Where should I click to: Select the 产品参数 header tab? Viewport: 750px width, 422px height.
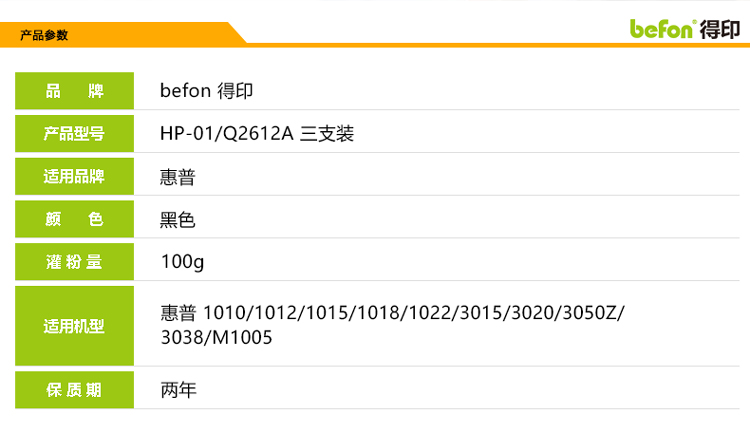[45, 35]
